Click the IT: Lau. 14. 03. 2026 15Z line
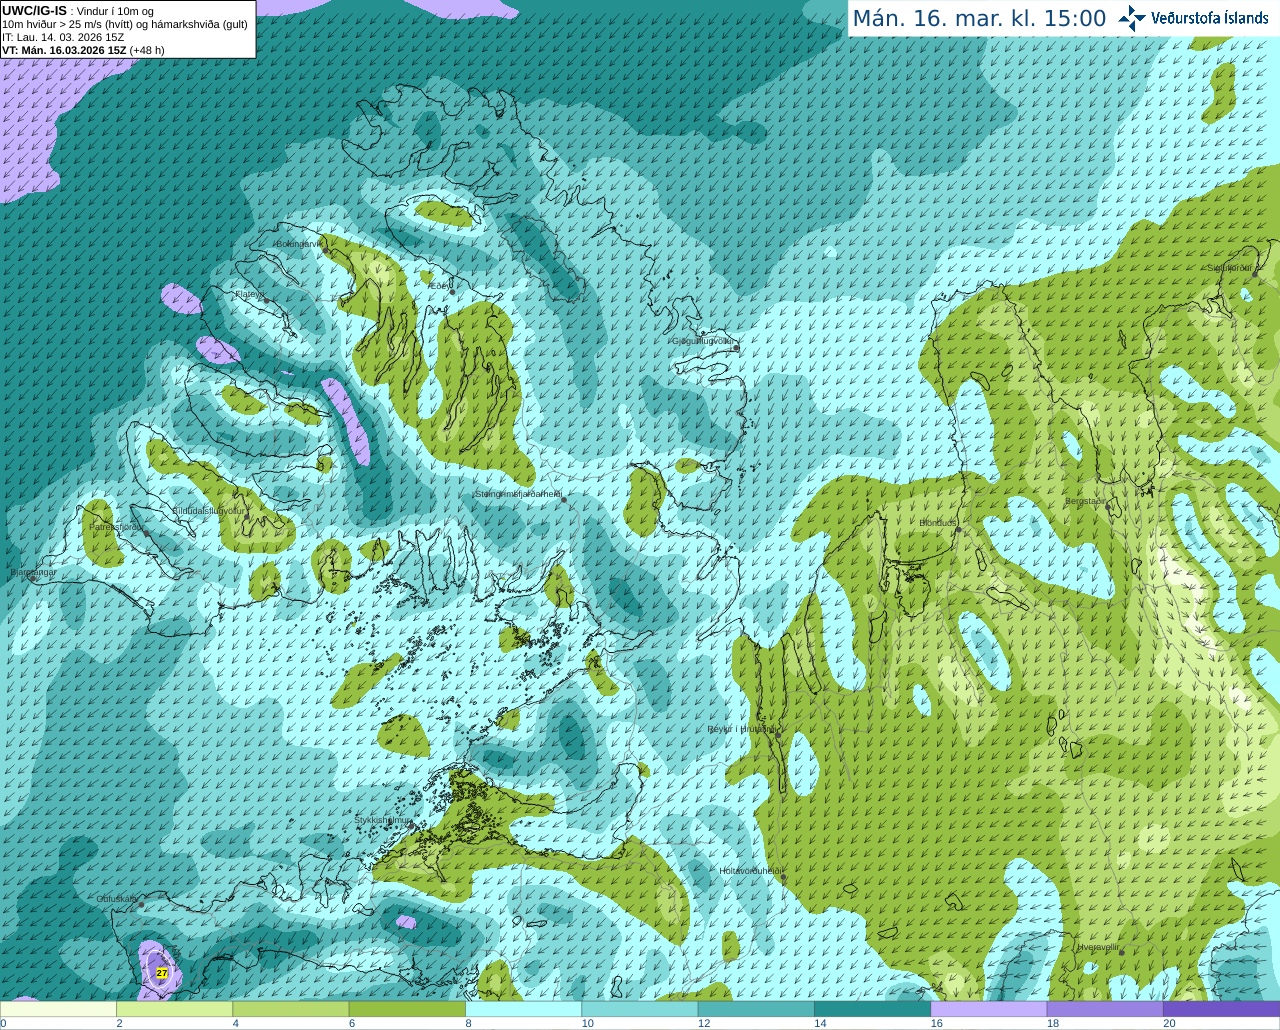 tap(63, 37)
